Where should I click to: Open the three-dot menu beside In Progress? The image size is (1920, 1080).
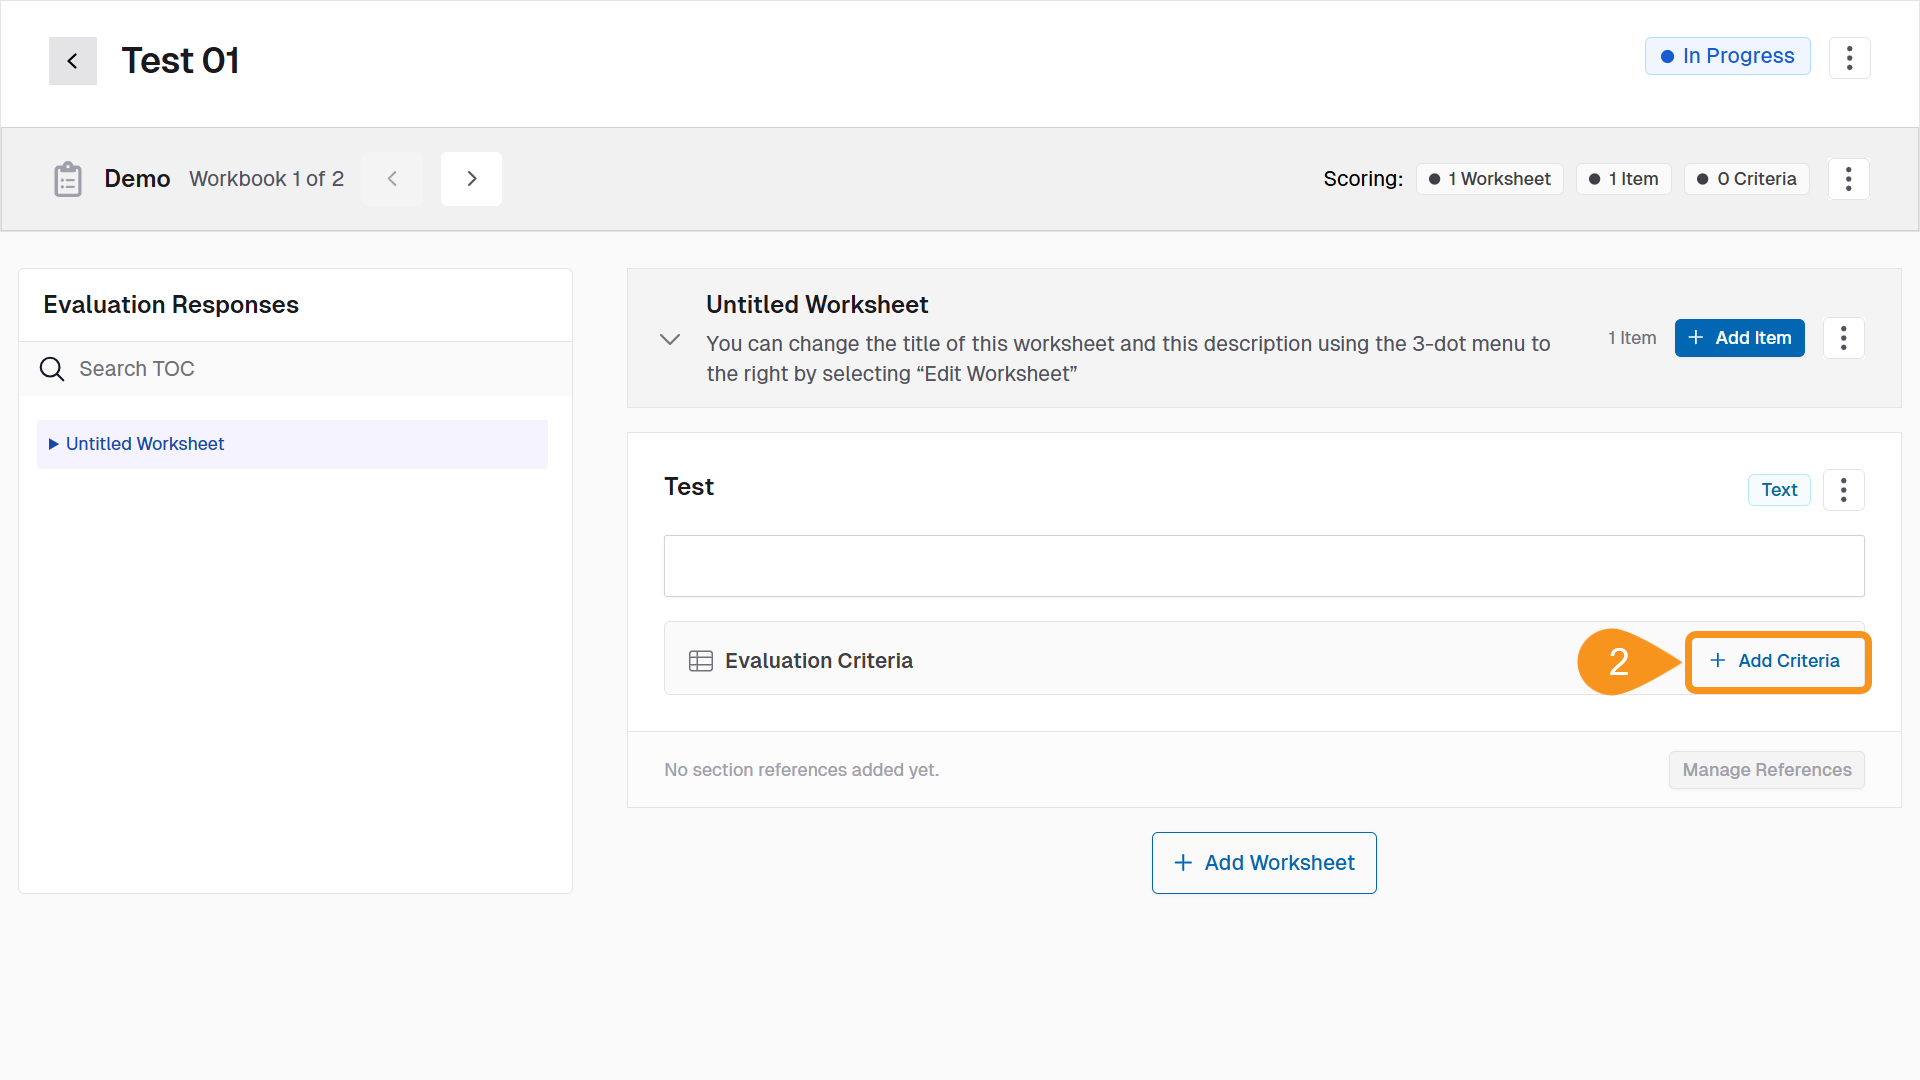click(1849, 58)
